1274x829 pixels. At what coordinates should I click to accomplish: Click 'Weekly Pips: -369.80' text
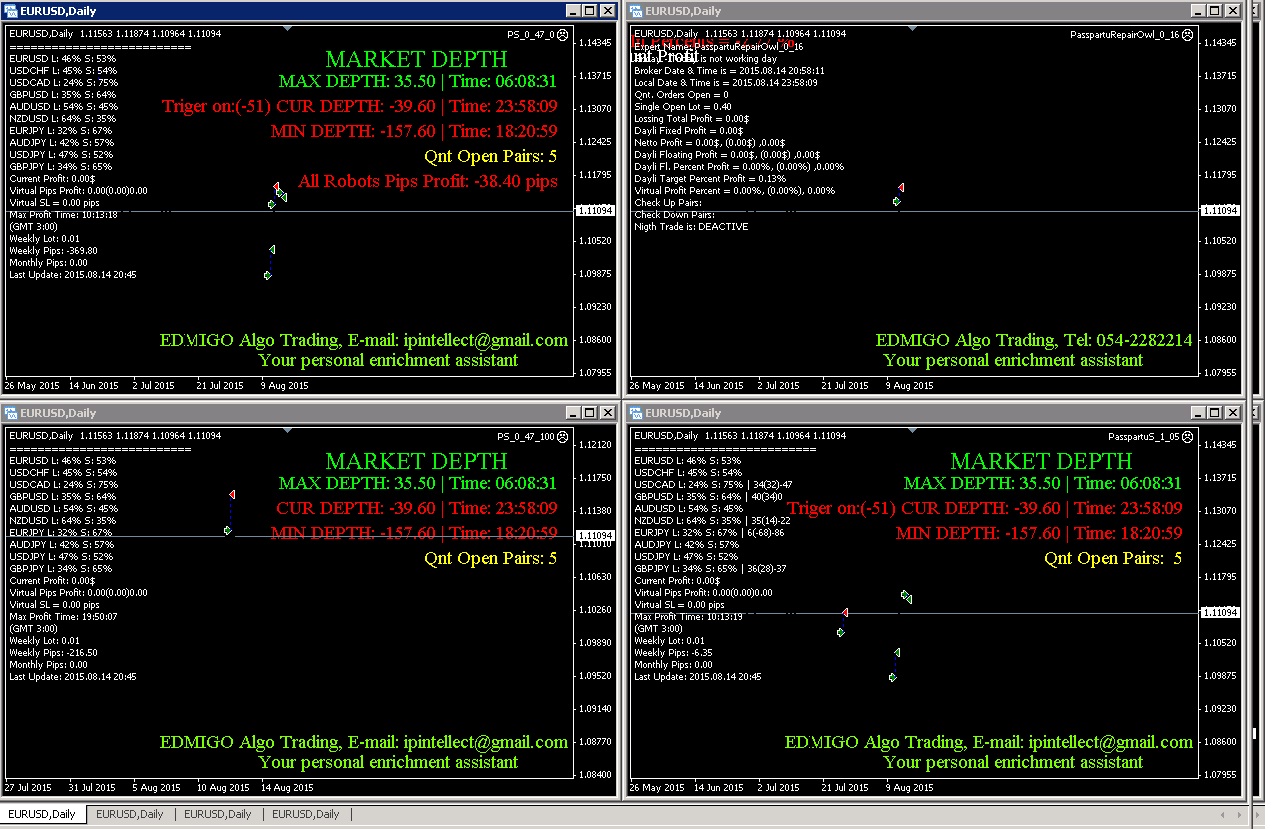coord(53,251)
